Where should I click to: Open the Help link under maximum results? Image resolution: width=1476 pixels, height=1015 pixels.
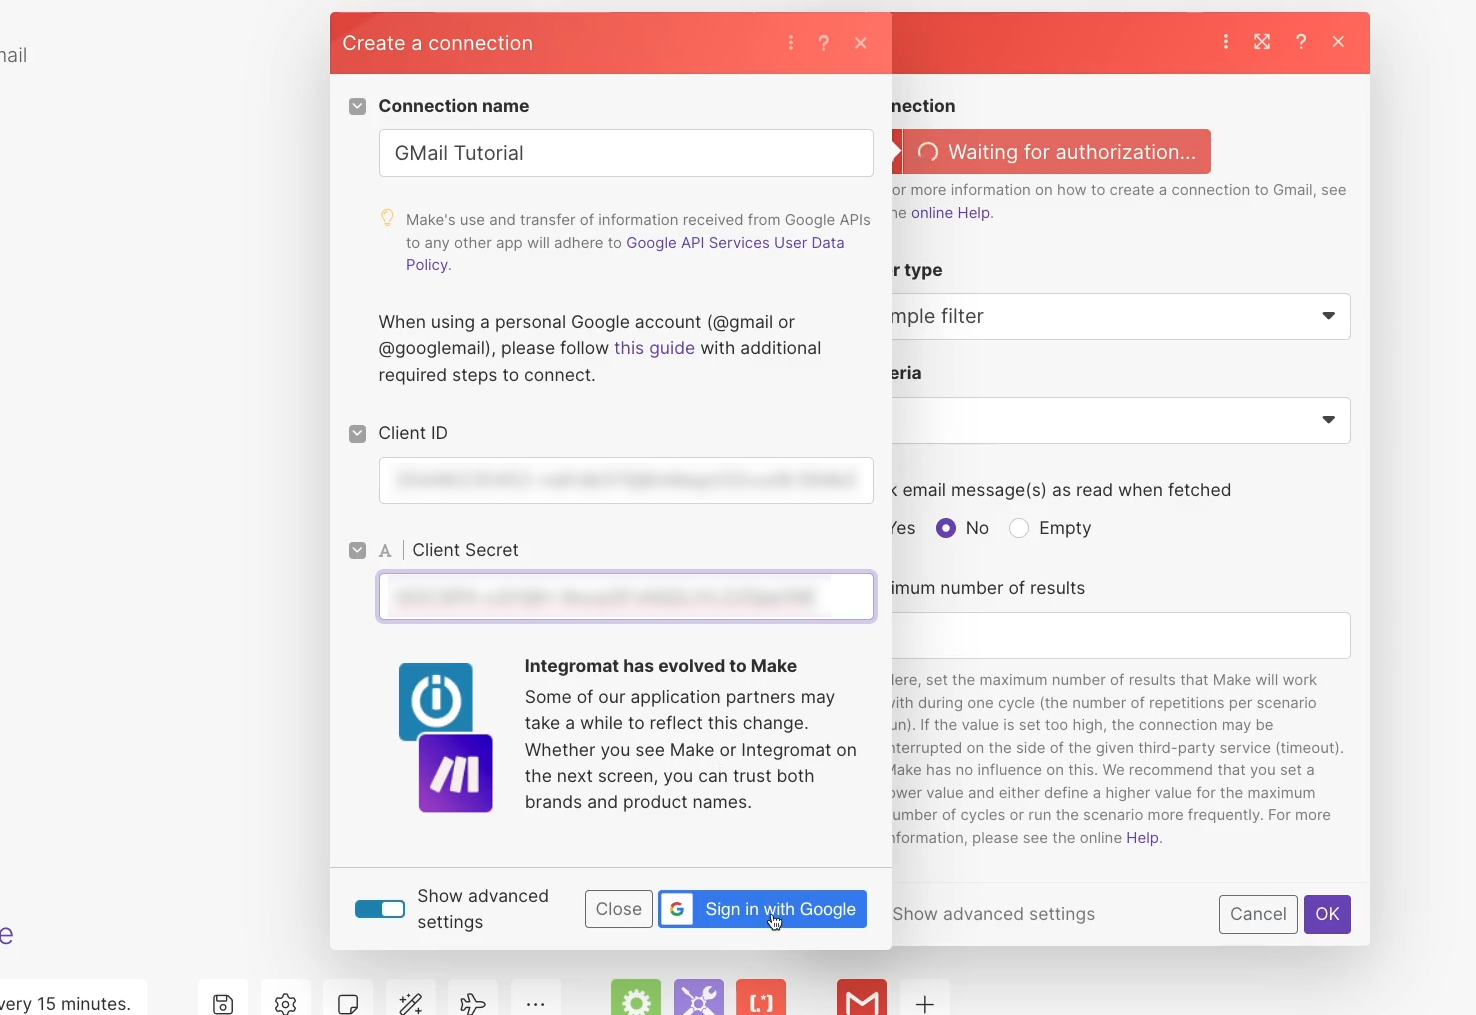pos(1142,838)
